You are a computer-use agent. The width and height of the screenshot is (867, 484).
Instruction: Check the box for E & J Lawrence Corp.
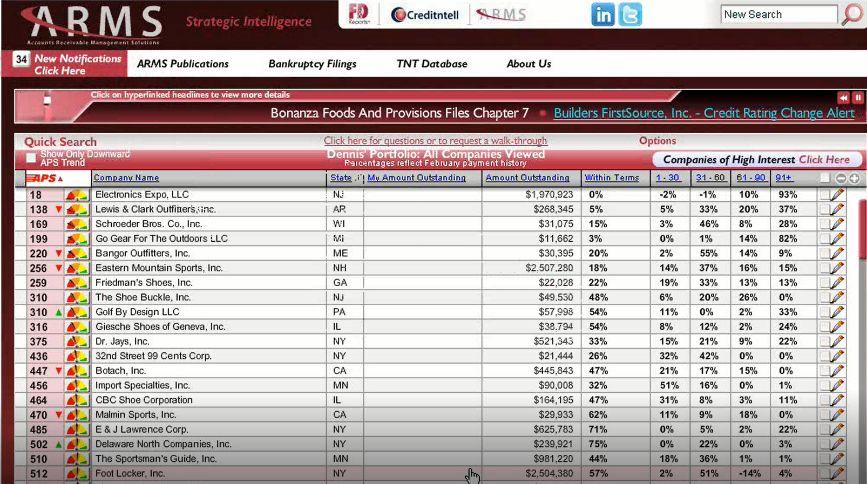[824, 429]
